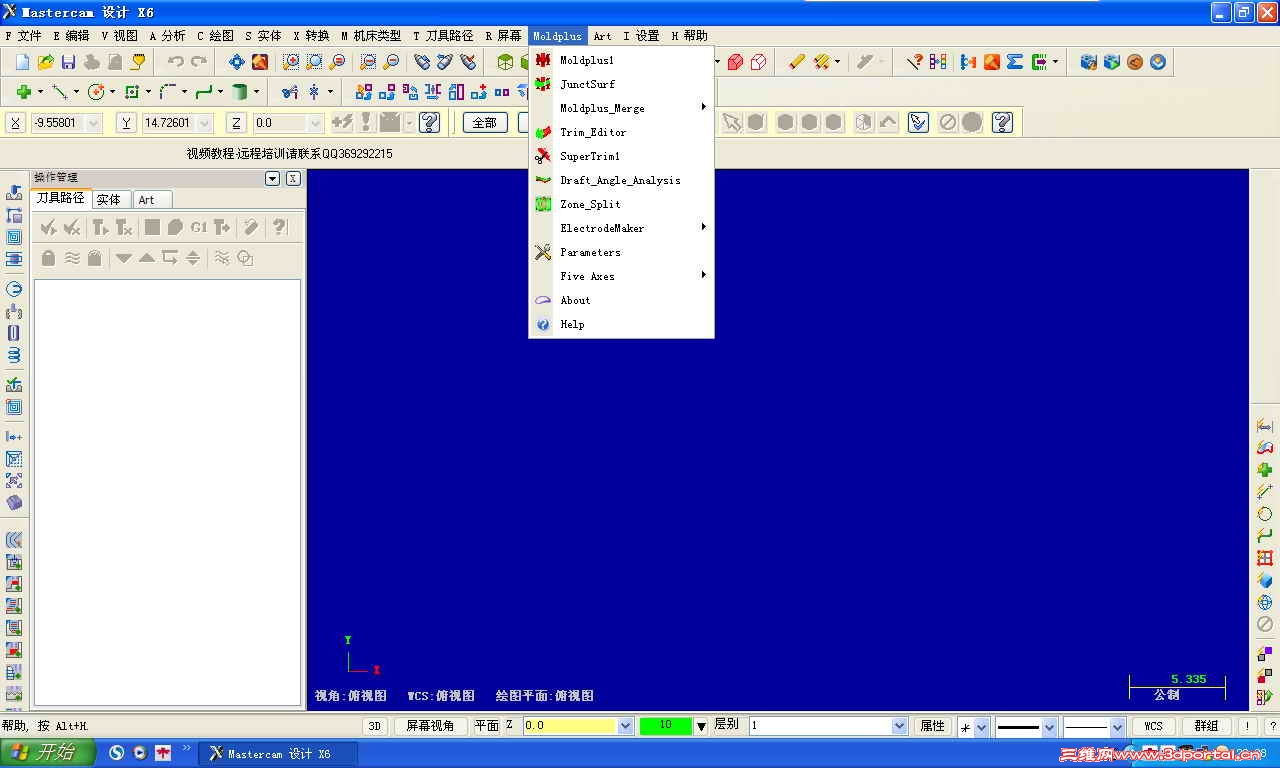
Task: Toggle the 3D mode button in status bar
Action: click(374, 726)
